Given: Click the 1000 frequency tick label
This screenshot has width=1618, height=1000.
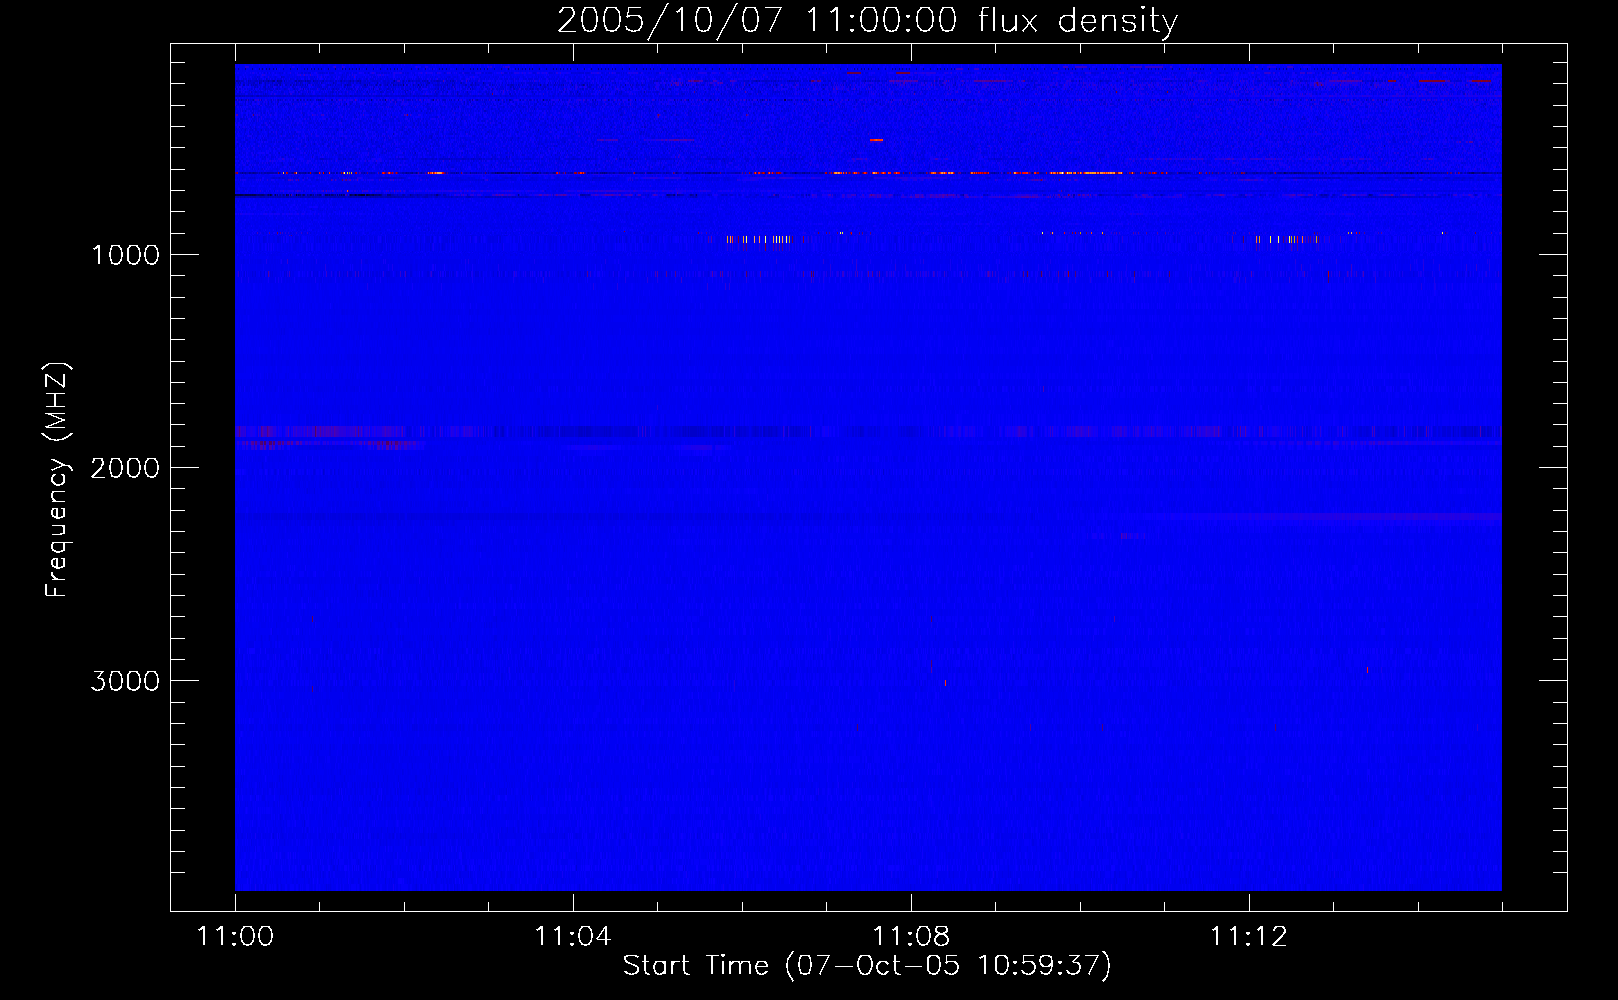Looking at the screenshot, I should coord(125,255).
